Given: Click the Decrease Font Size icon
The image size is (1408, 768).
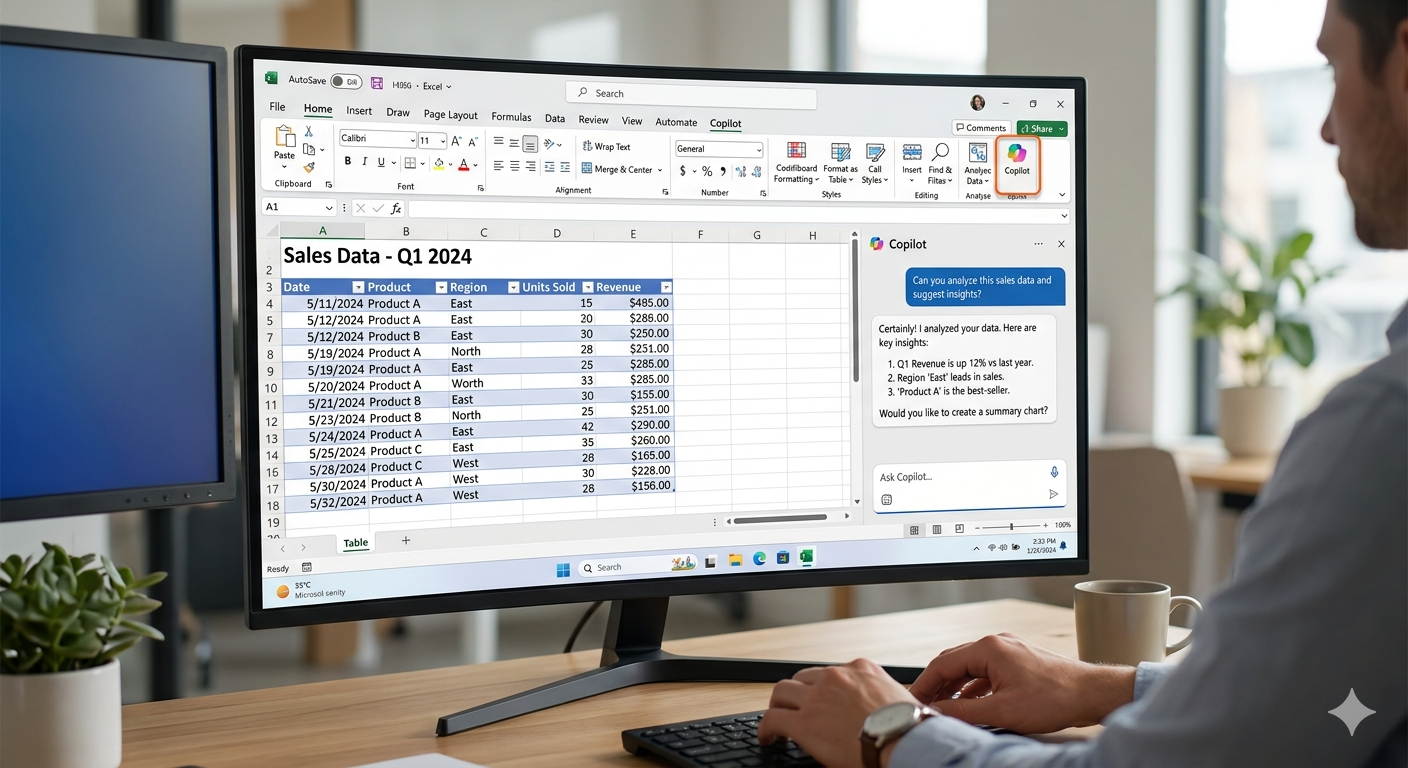Looking at the screenshot, I should click(x=474, y=141).
